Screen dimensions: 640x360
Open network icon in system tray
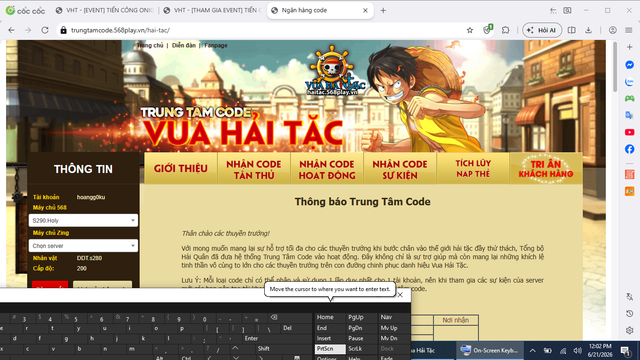click(563, 351)
